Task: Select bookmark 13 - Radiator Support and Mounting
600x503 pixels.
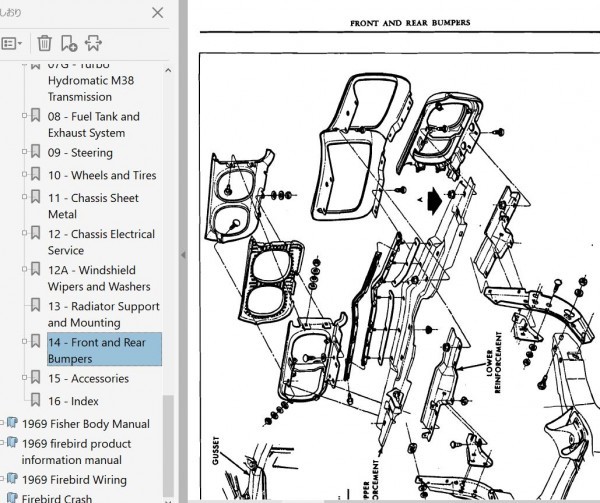Action: (x=104, y=314)
